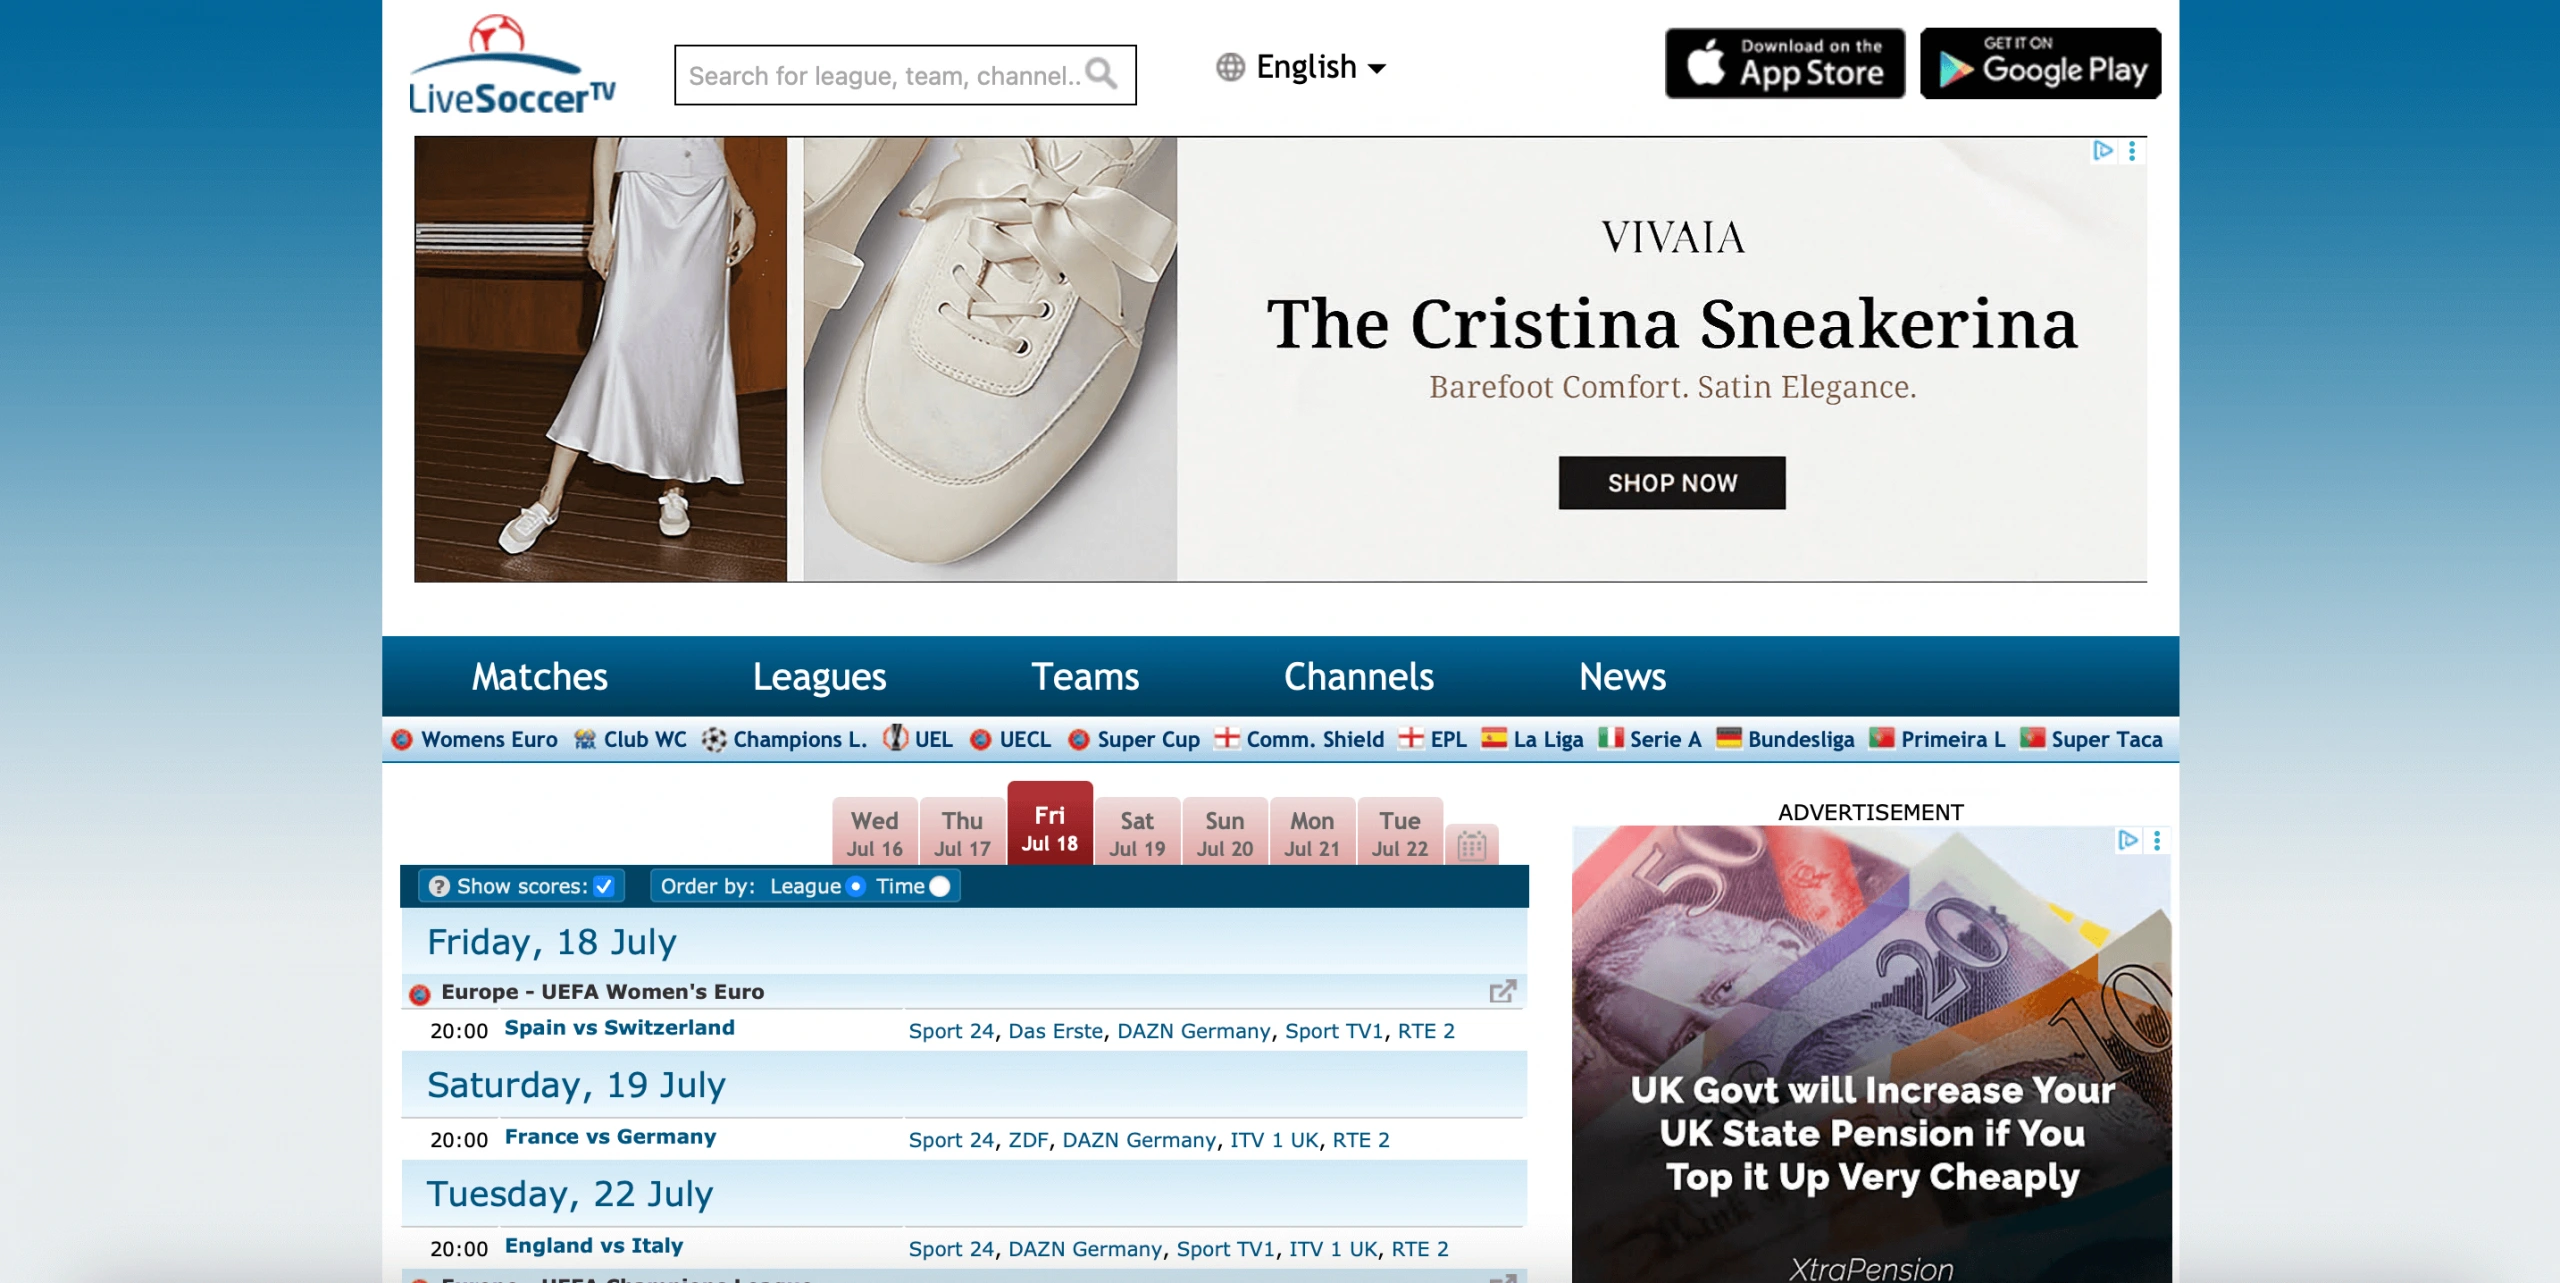
Task: Open the calendar date picker icon
Action: pos(1471,846)
